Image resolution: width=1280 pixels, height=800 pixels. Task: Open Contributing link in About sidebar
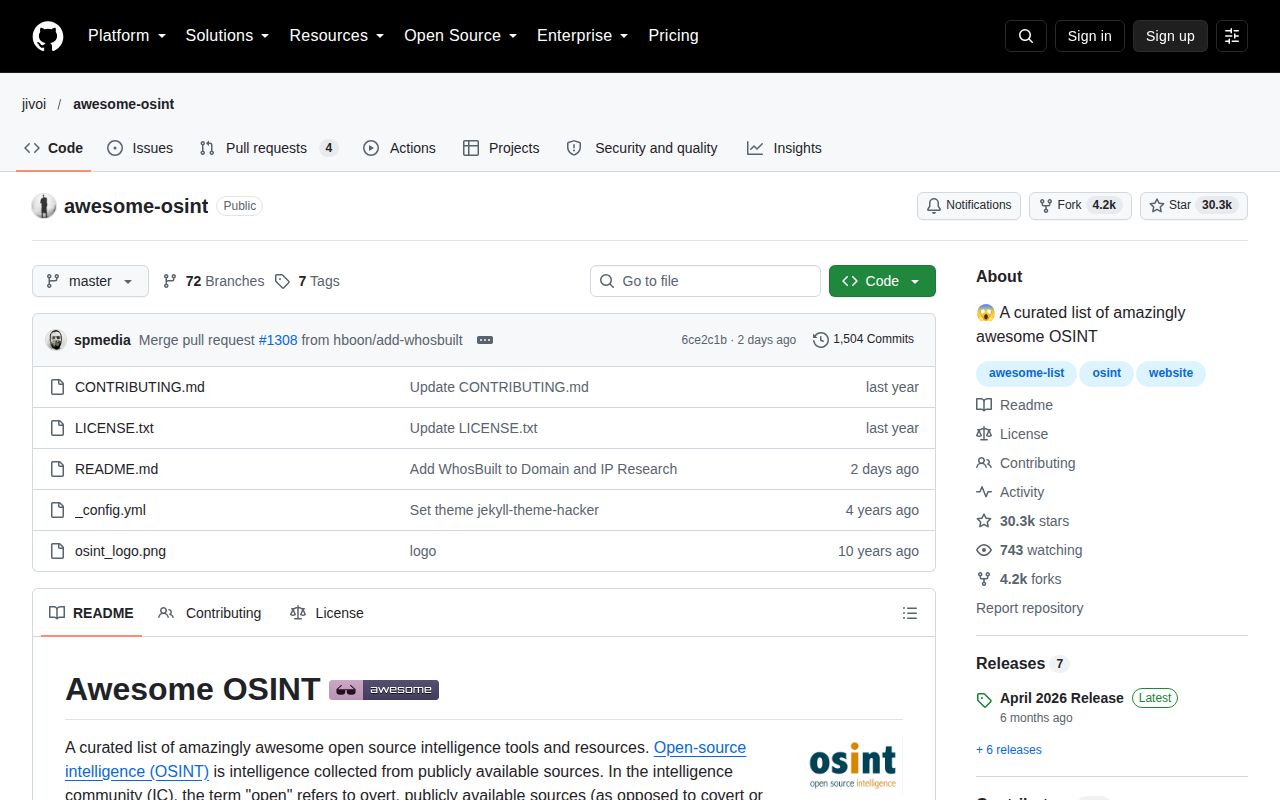[1026, 463]
